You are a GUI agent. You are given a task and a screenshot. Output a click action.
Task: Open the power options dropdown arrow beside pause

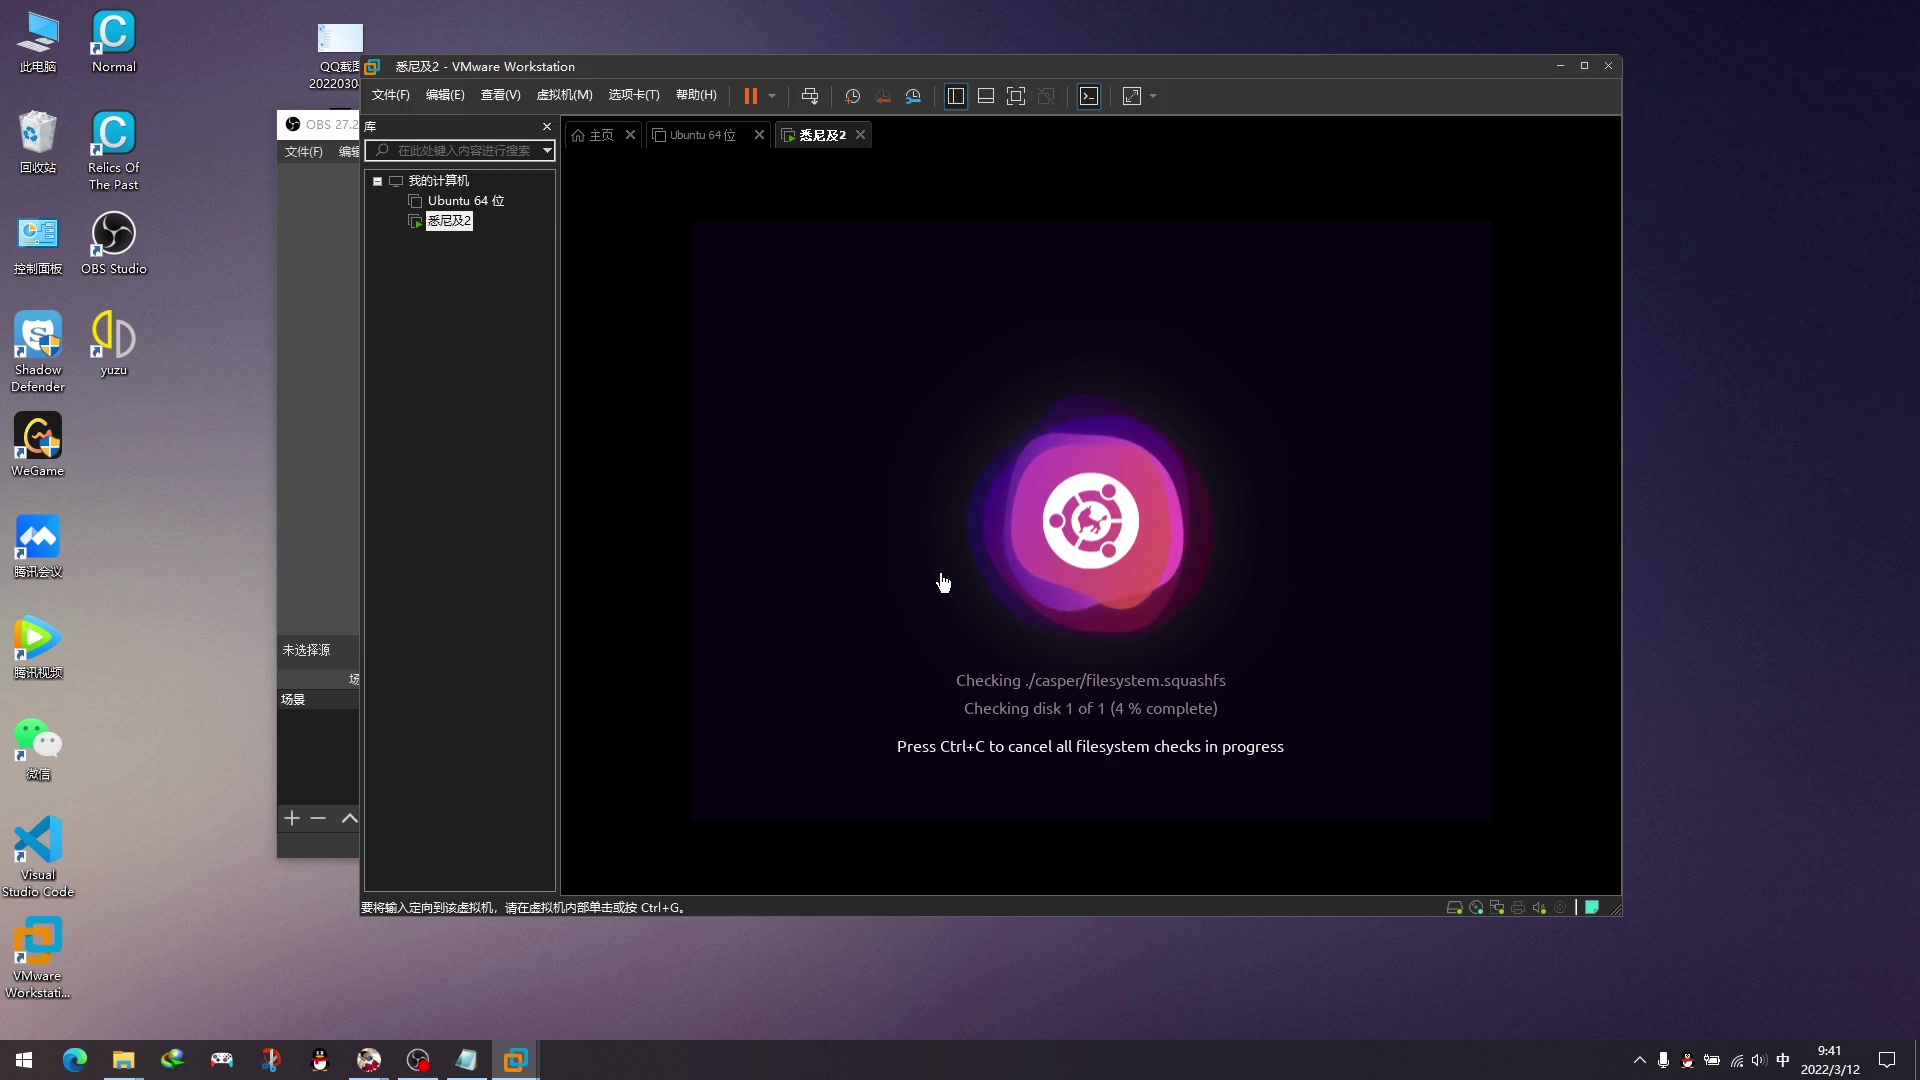[x=772, y=96]
